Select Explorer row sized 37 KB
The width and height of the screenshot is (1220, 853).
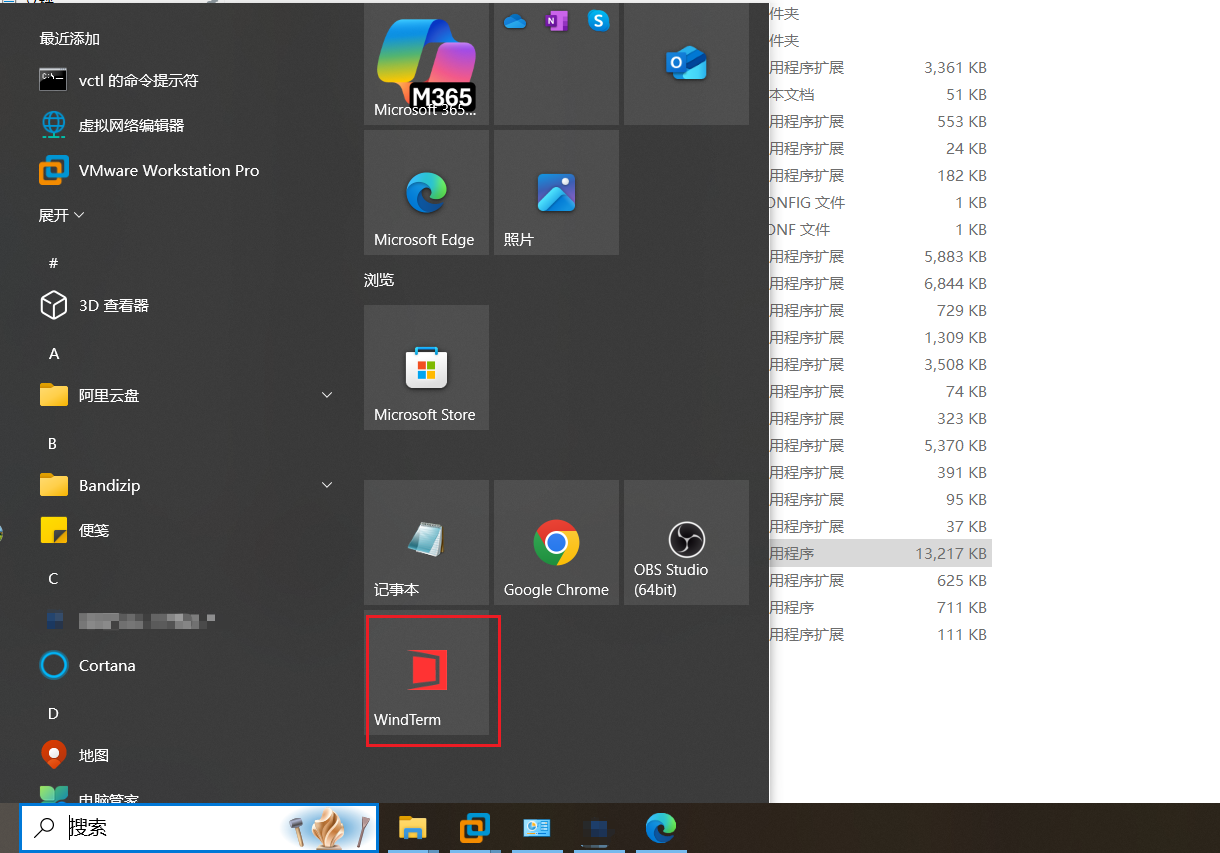(880, 527)
